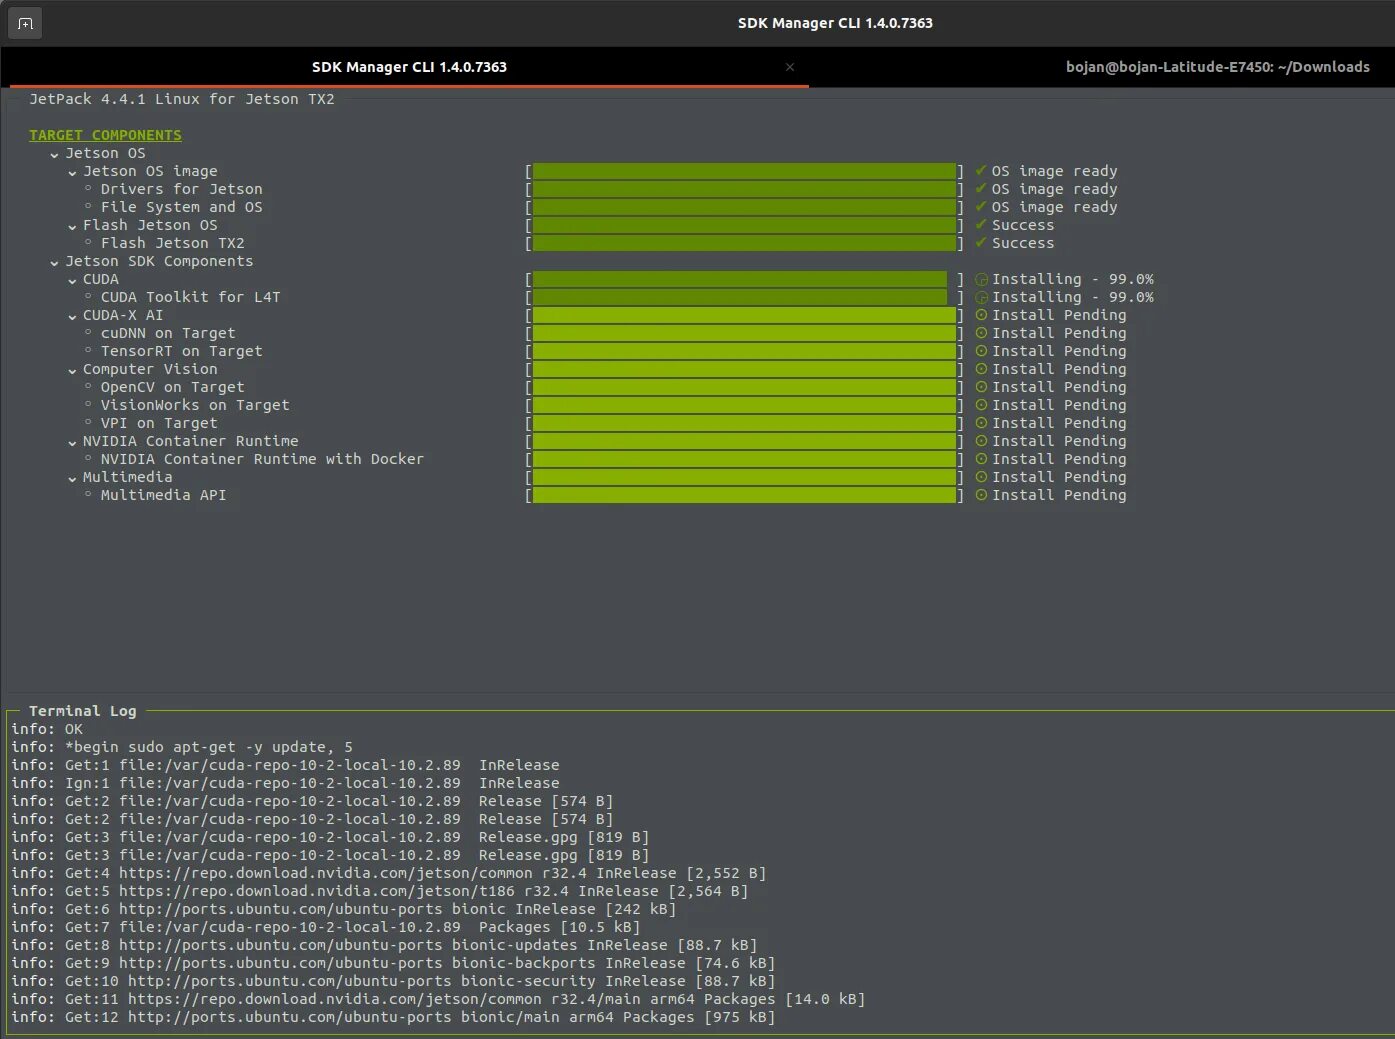Image resolution: width=1395 pixels, height=1039 pixels.
Task: Click the Multimedia API pending clock icon
Action: pyautogui.click(x=981, y=495)
